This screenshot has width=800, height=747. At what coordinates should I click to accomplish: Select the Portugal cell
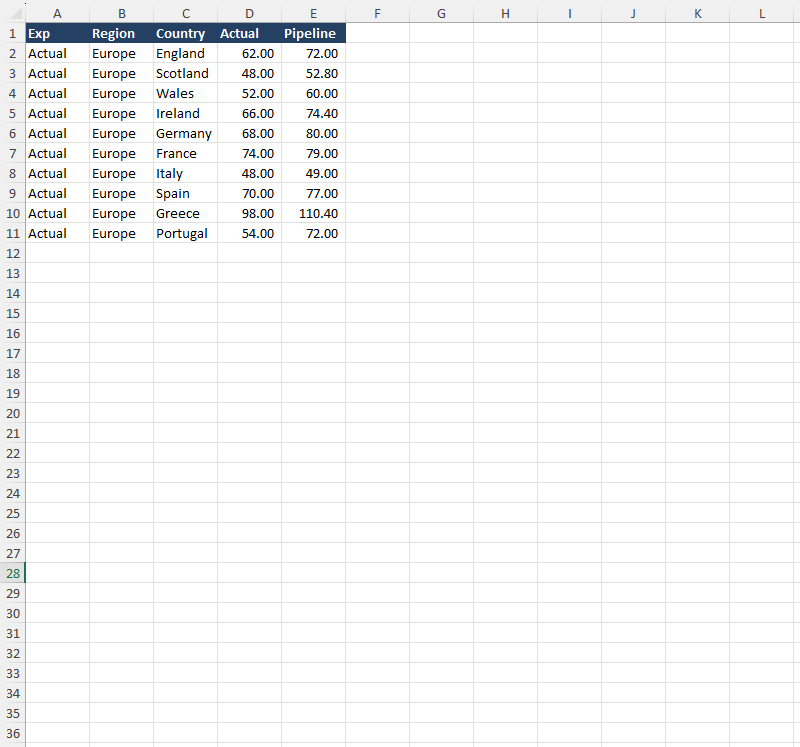pyautogui.click(x=186, y=234)
